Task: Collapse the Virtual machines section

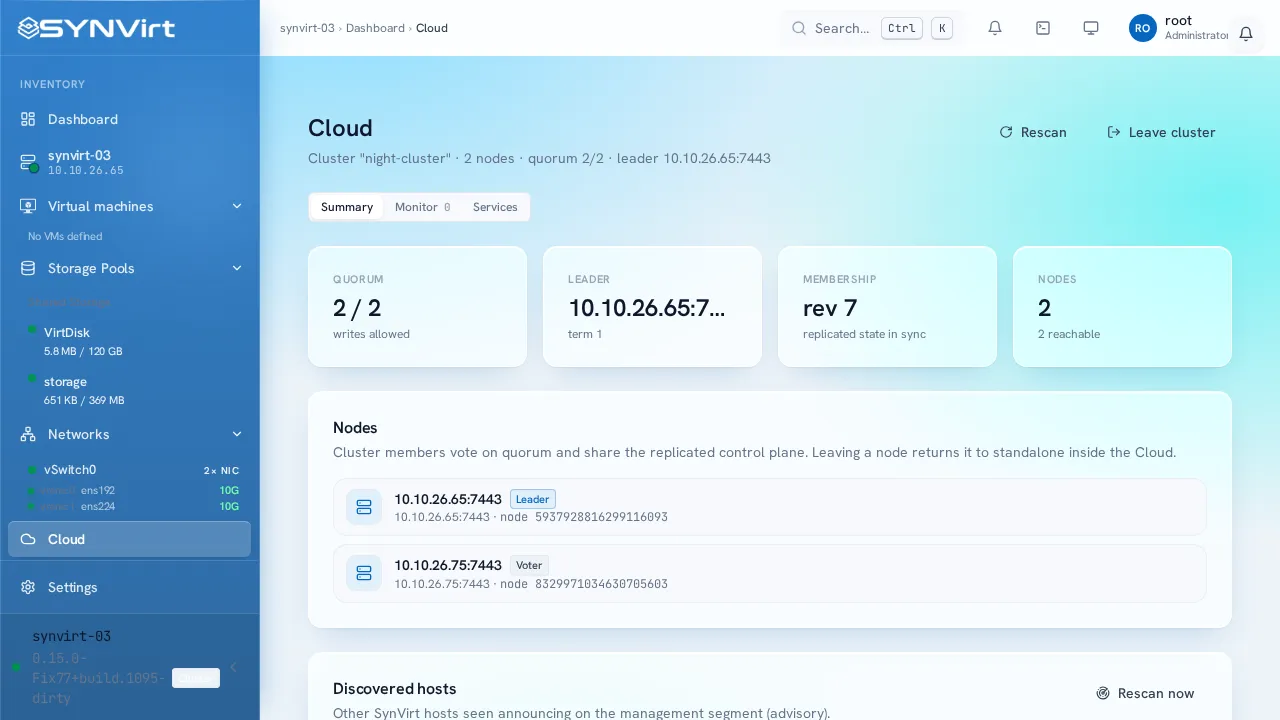Action: click(237, 206)
